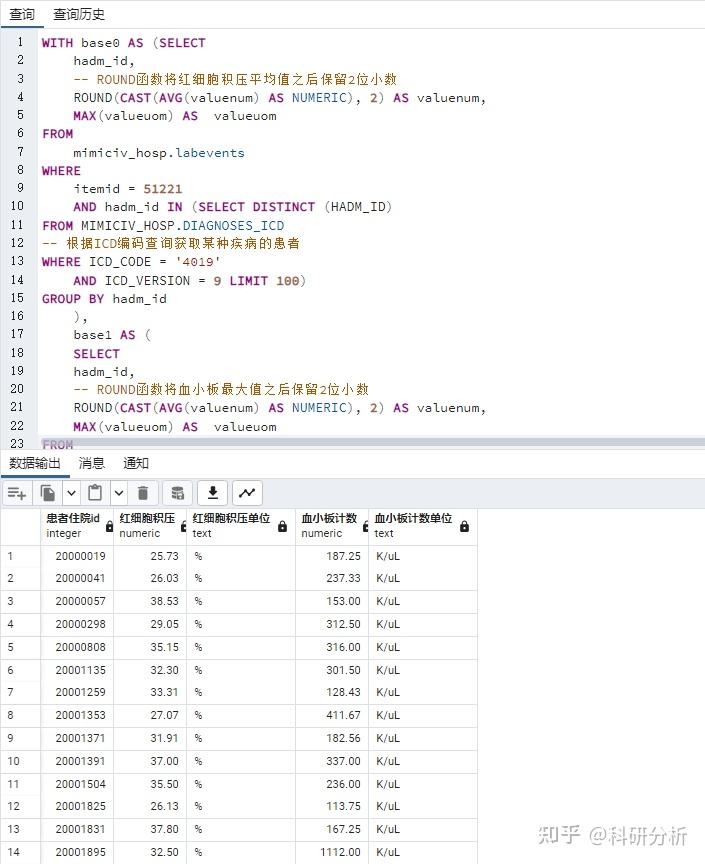Switch to the 查询 tab
The image size is (705, 864).
tap(22, 14)
